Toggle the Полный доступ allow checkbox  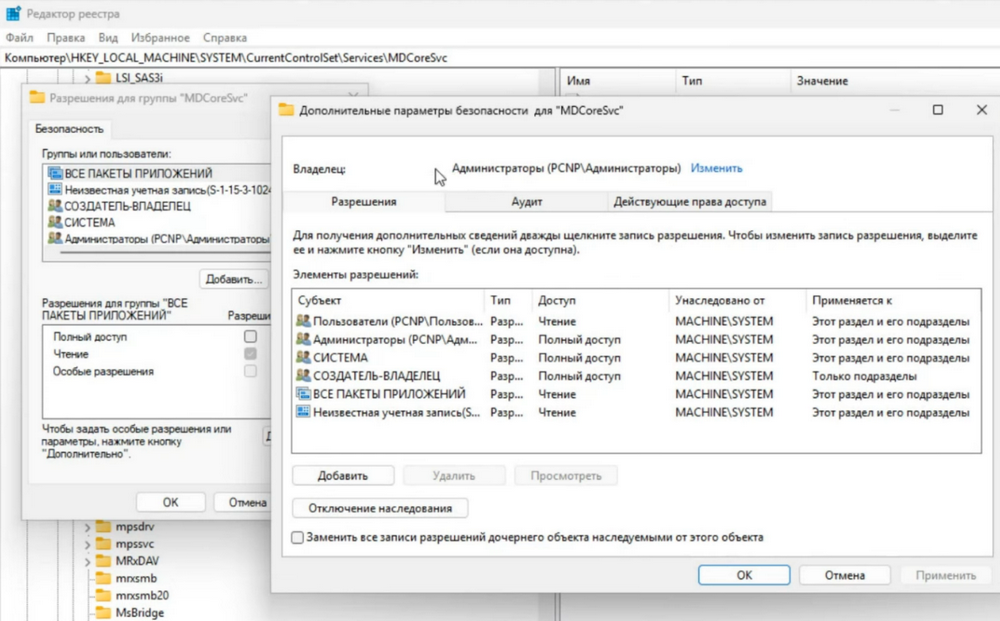click(x=250, y=337)
